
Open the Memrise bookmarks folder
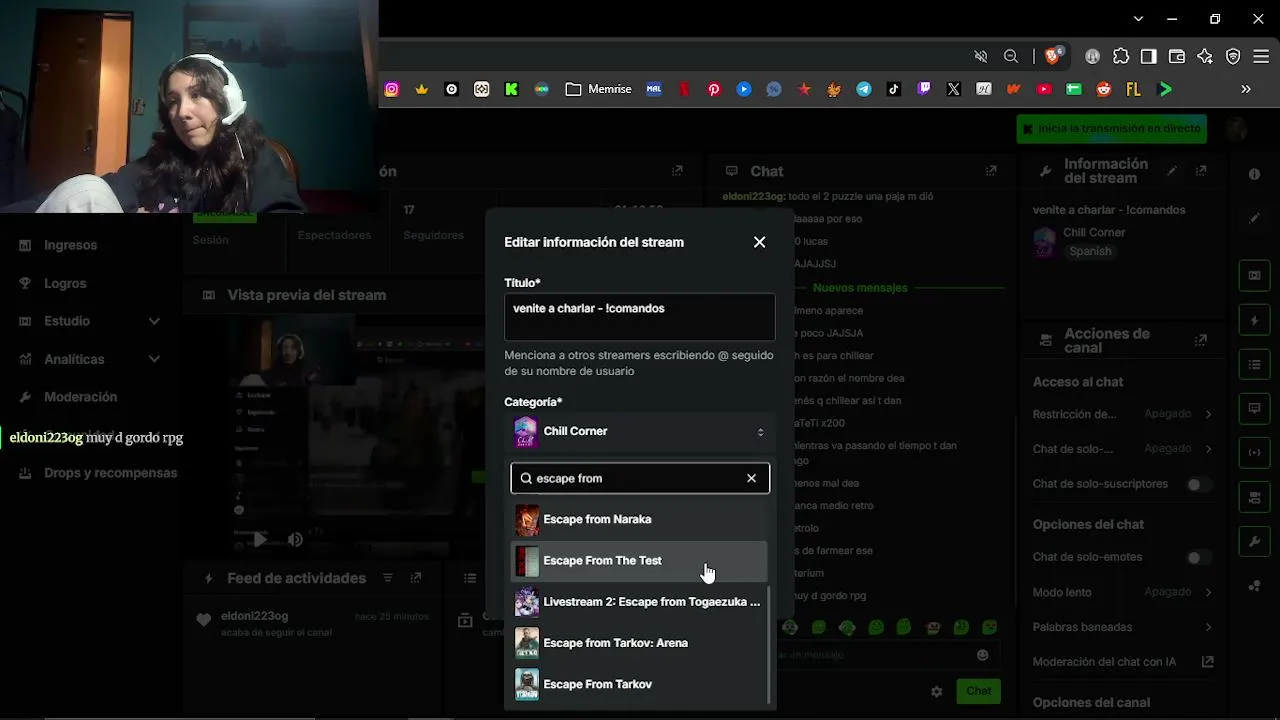click(598, 89)
